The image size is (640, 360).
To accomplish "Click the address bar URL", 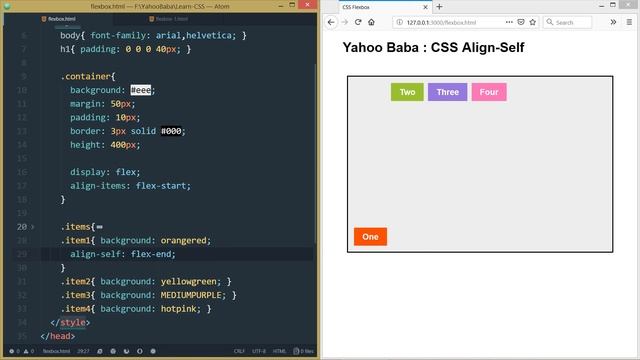I will tap(441, 22).
